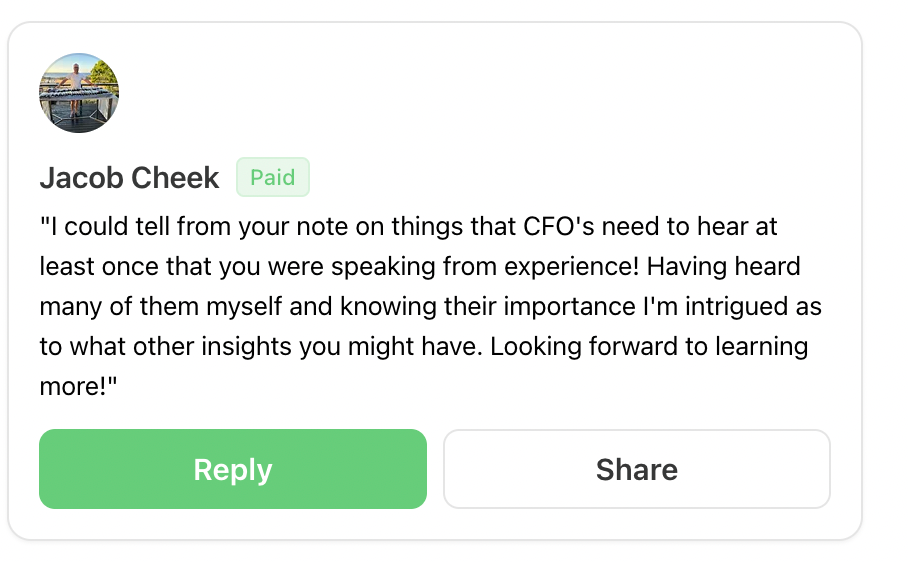The width and height of the screenshot is (908, 562).
Task: Click the word "things" in the testimonial
Action: click(x=427, y=226)
